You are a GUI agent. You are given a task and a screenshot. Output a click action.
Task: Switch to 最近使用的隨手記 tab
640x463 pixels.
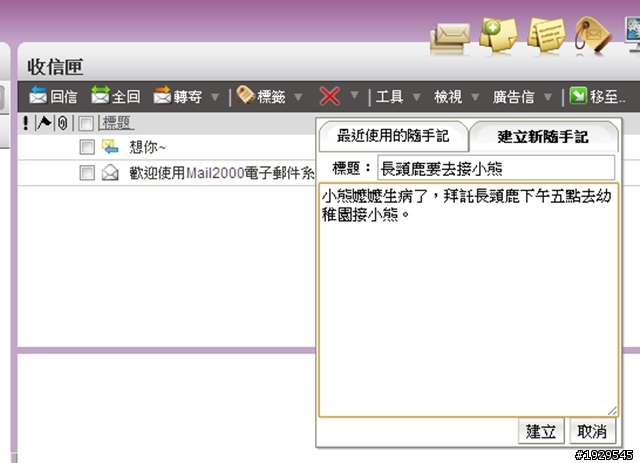tap(393, 136)
